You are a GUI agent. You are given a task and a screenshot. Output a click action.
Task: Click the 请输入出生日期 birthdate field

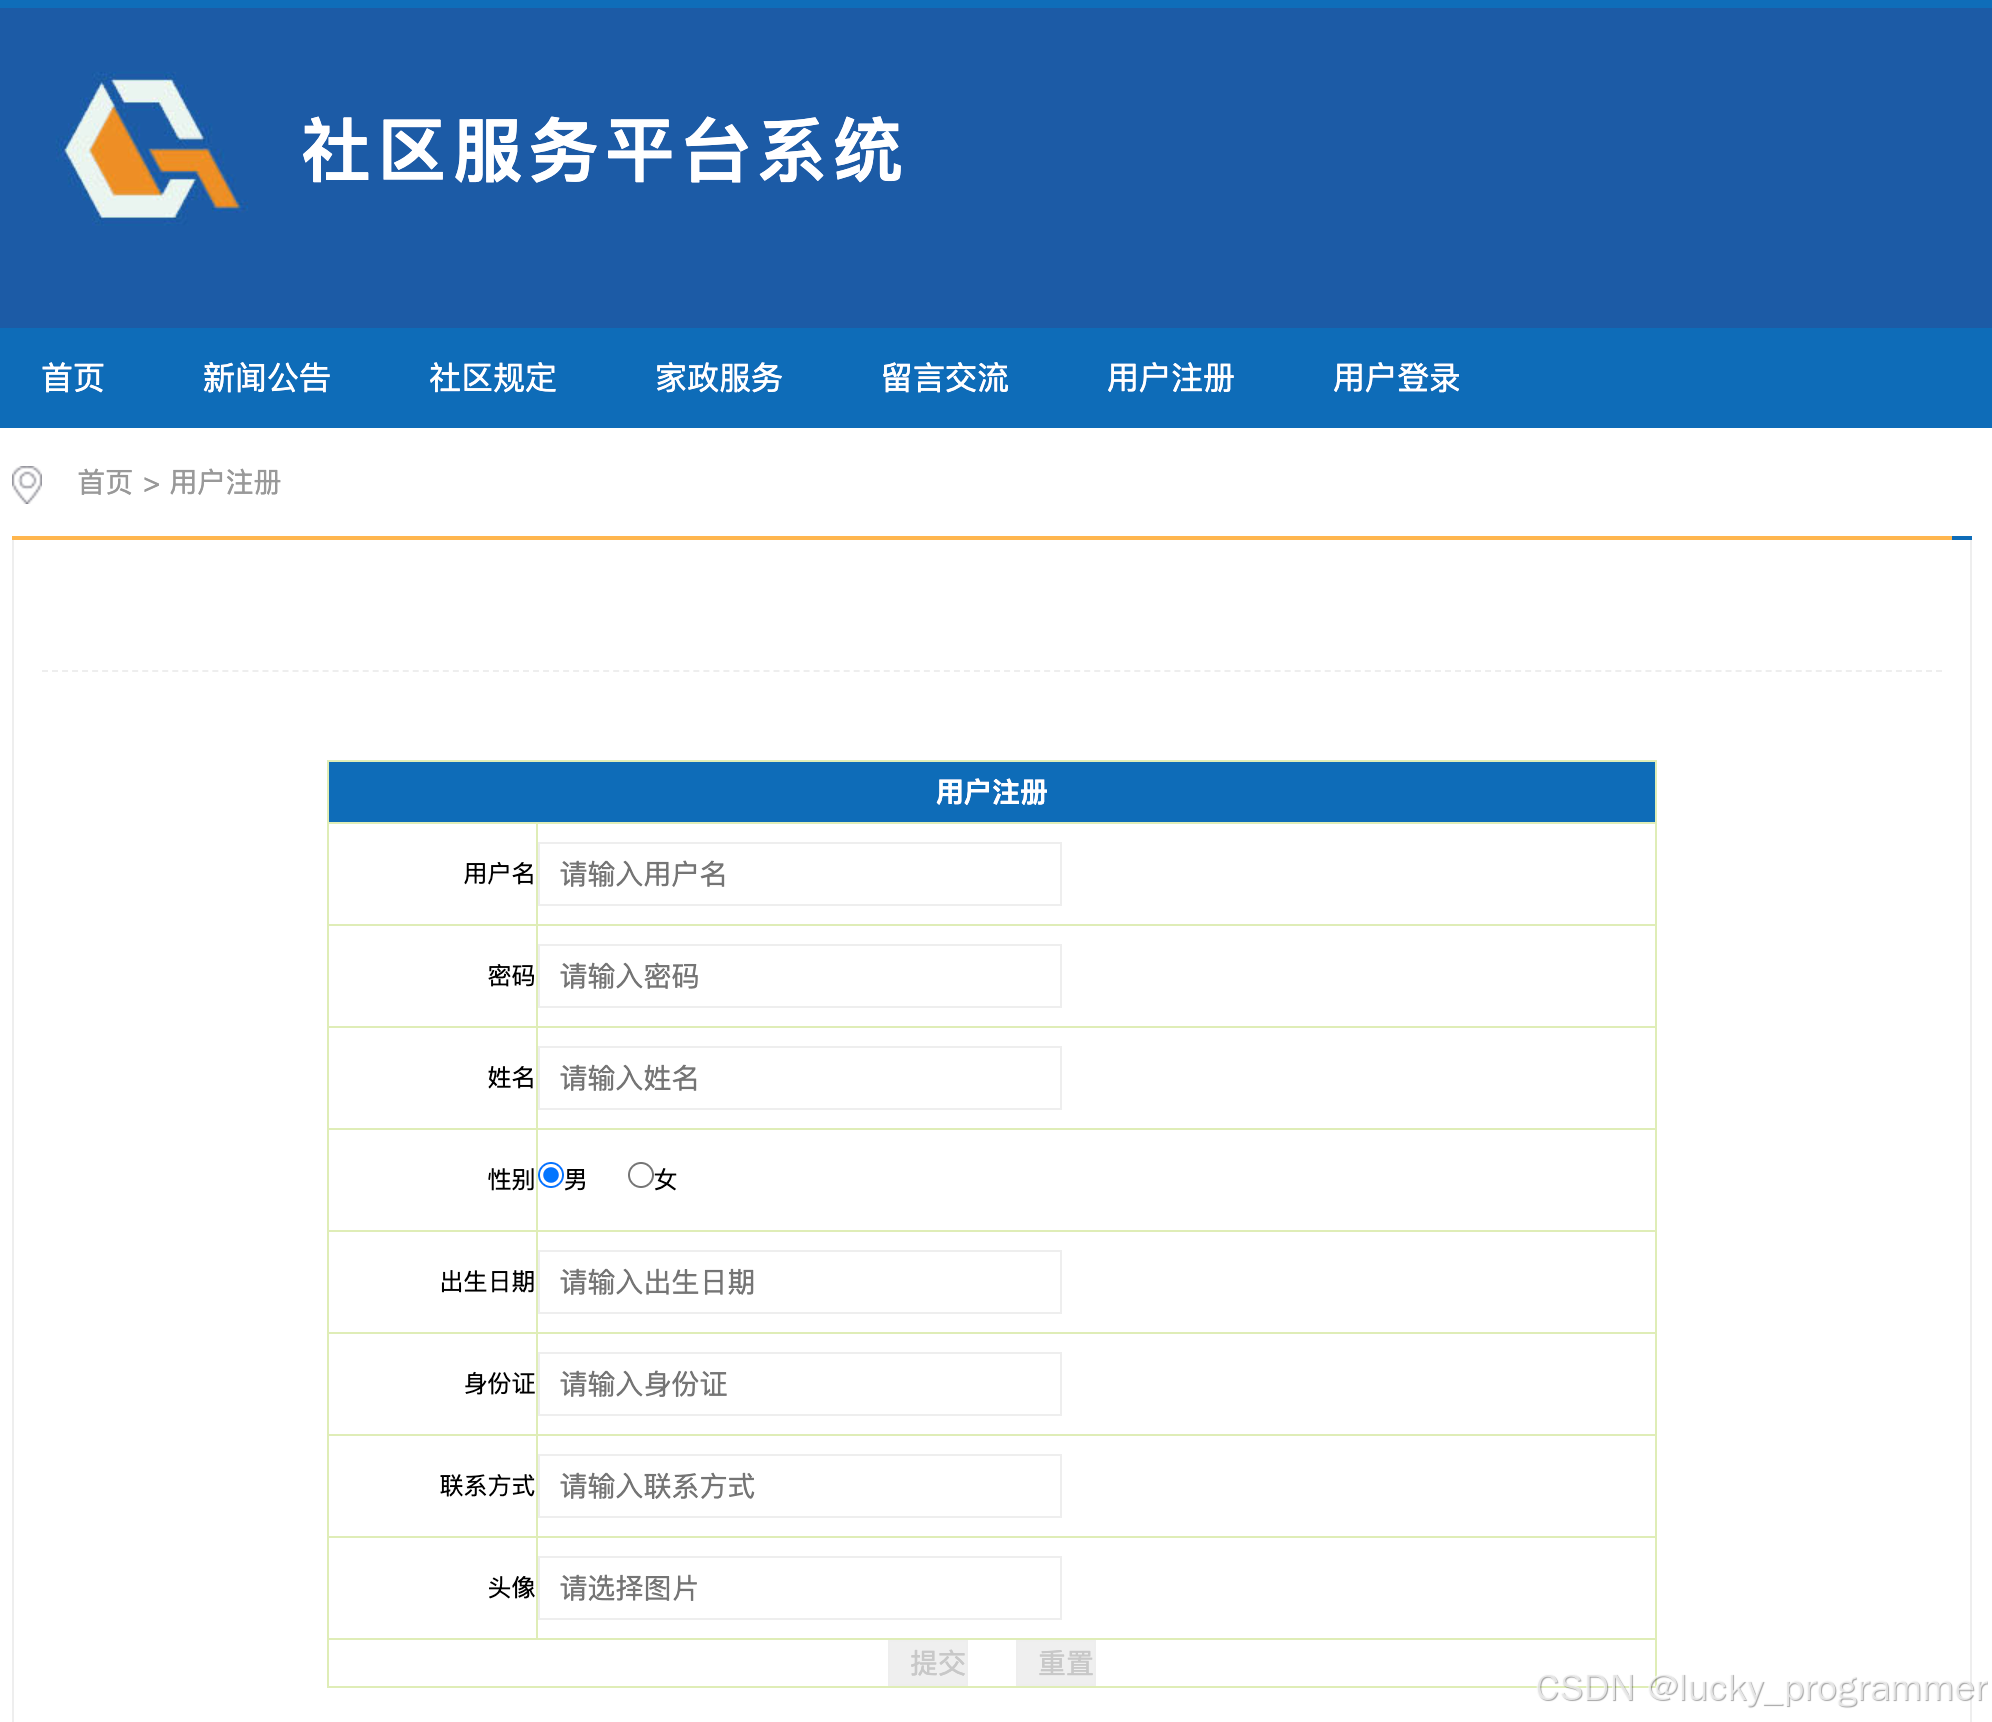(x=799, y=1282)
